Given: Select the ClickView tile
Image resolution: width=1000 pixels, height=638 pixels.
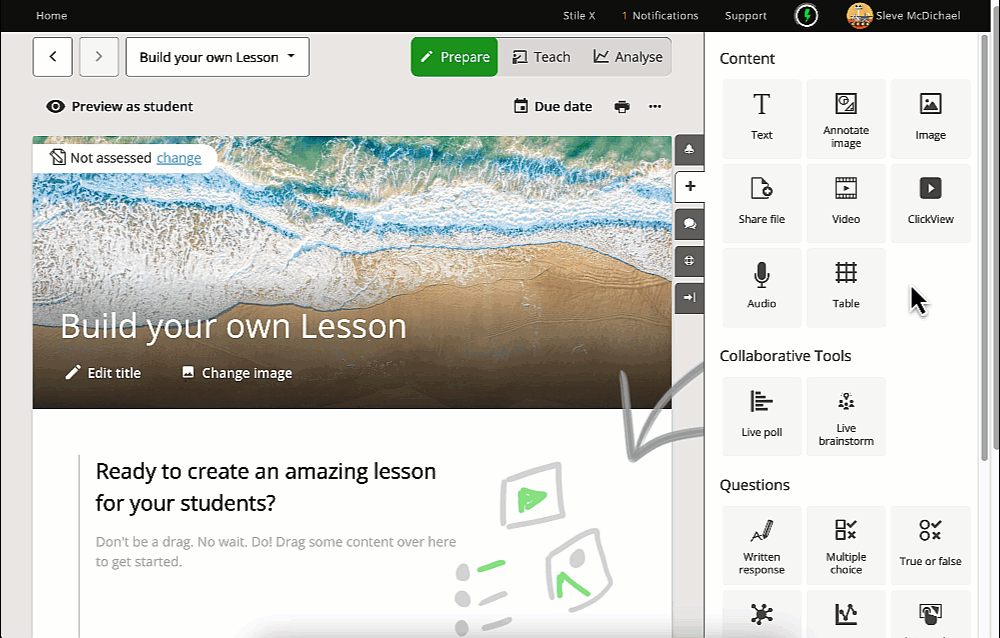Looking at the screenshot, I should 930,204.
